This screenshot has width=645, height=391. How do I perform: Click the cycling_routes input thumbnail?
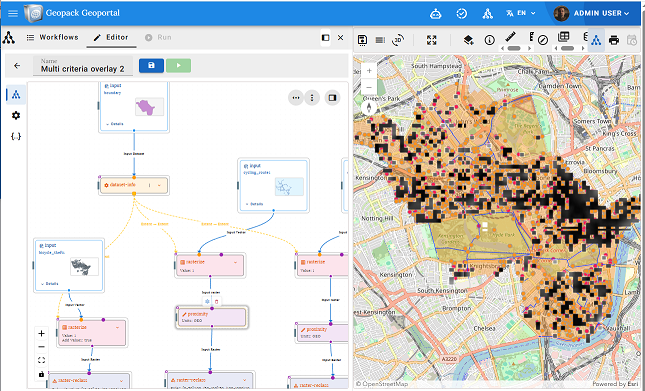coord(290,187)
